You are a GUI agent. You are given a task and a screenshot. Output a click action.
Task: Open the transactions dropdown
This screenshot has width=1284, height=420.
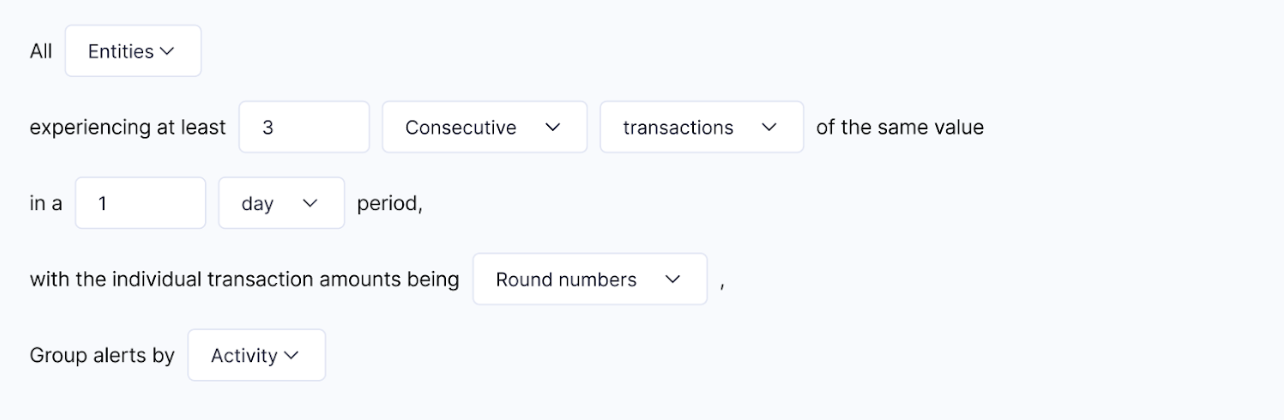(700, 127)
